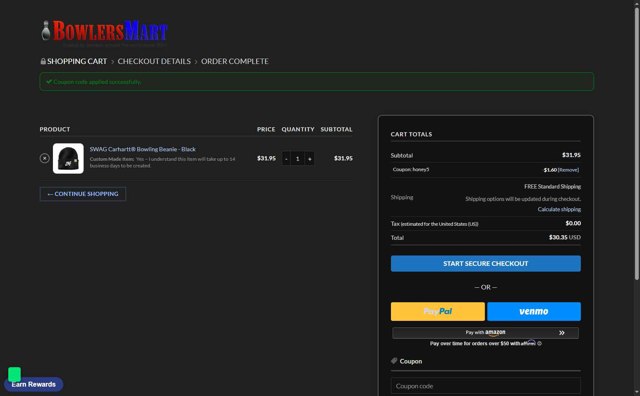This screenshot has width=640, height=396.
Task: Open the Shopping Cart breadcrumb step
Action: [x=77, y=61]
